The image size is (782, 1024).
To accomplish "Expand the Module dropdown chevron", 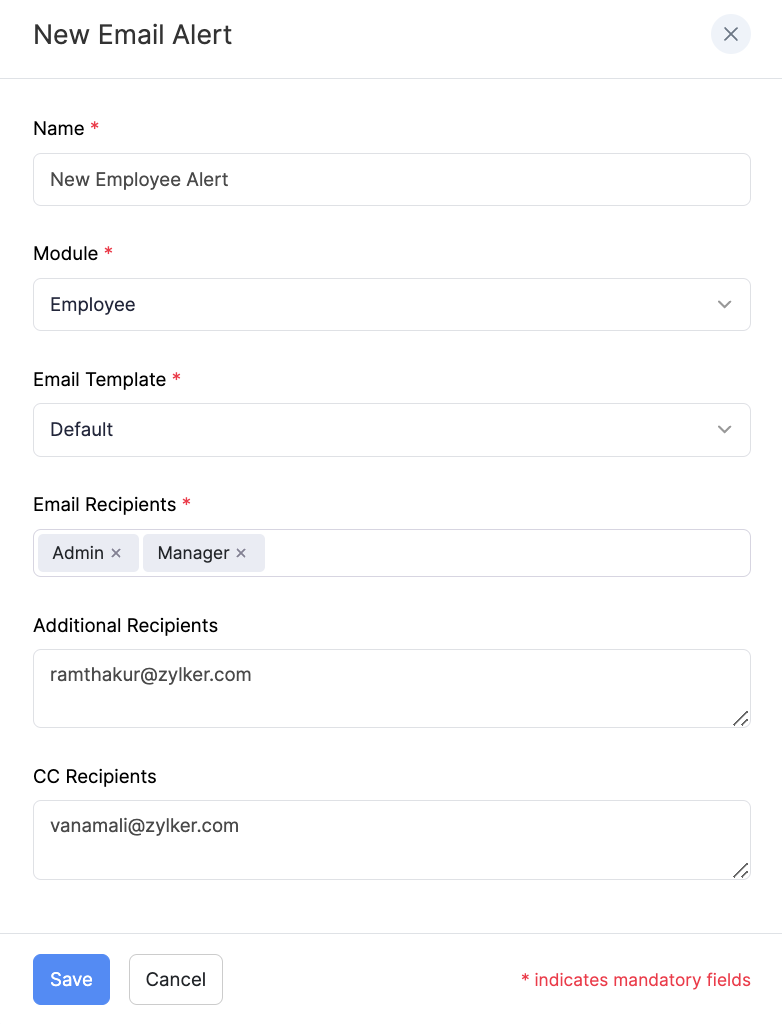I will (x=725, y=304).
